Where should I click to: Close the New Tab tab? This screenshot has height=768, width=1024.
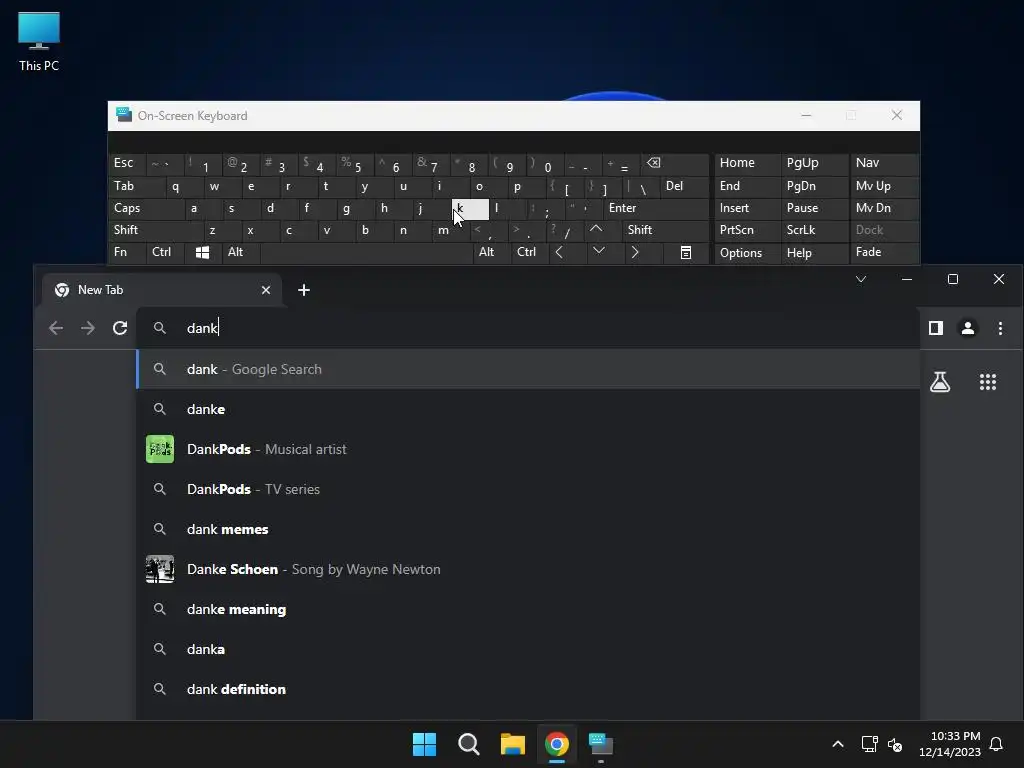tap(266, 290)
